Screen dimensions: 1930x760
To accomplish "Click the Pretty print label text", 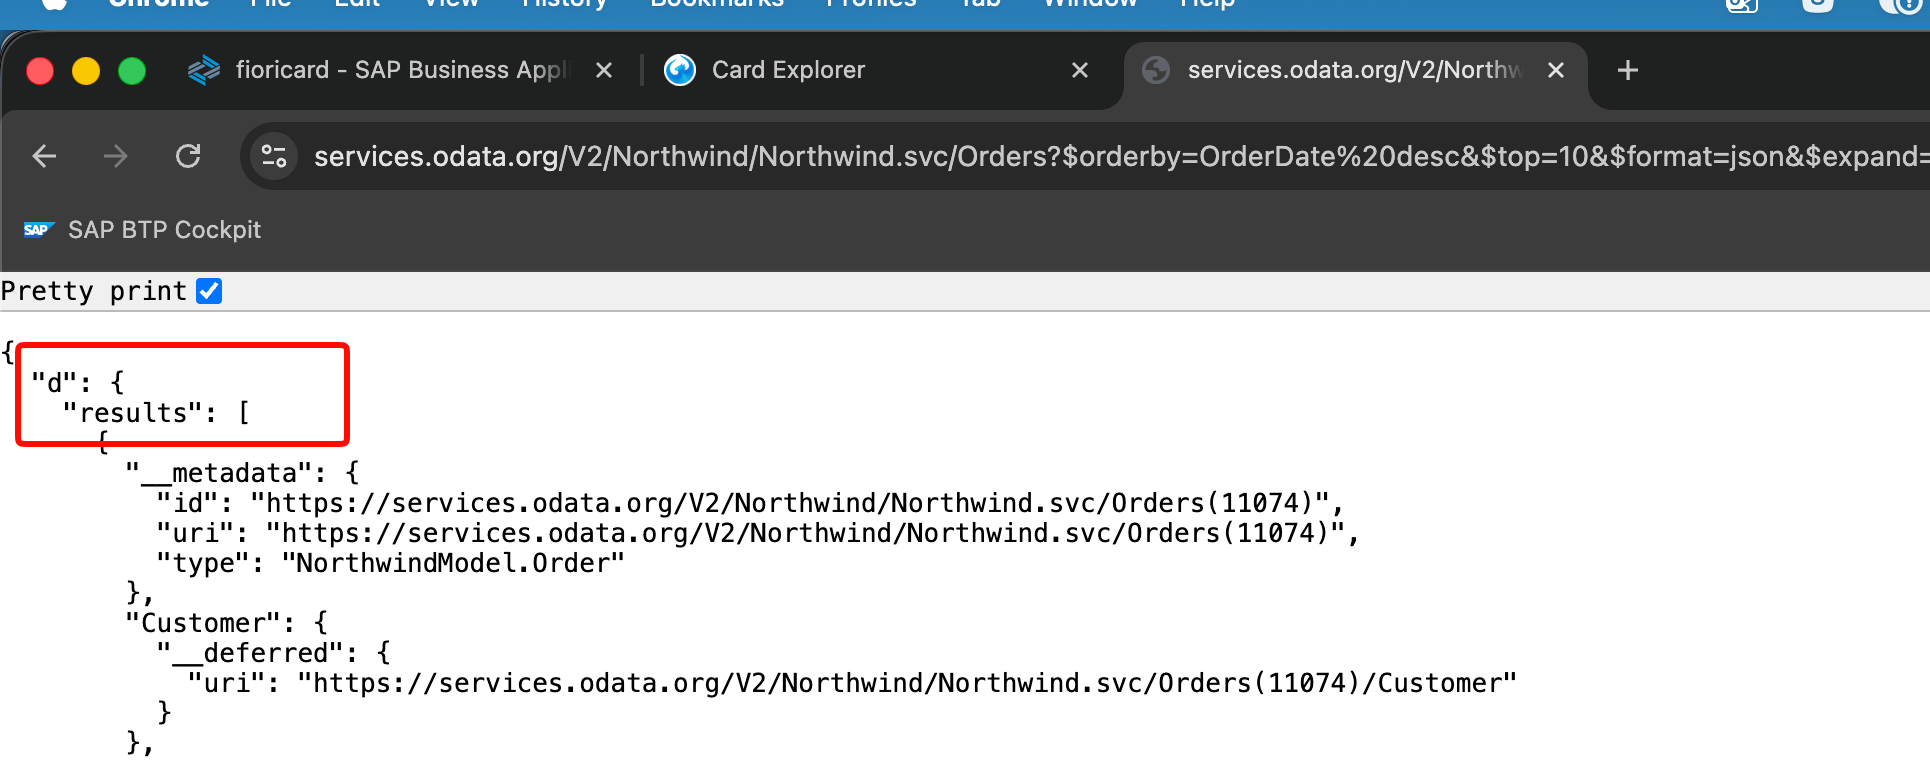I will click(x=94, y=291).
